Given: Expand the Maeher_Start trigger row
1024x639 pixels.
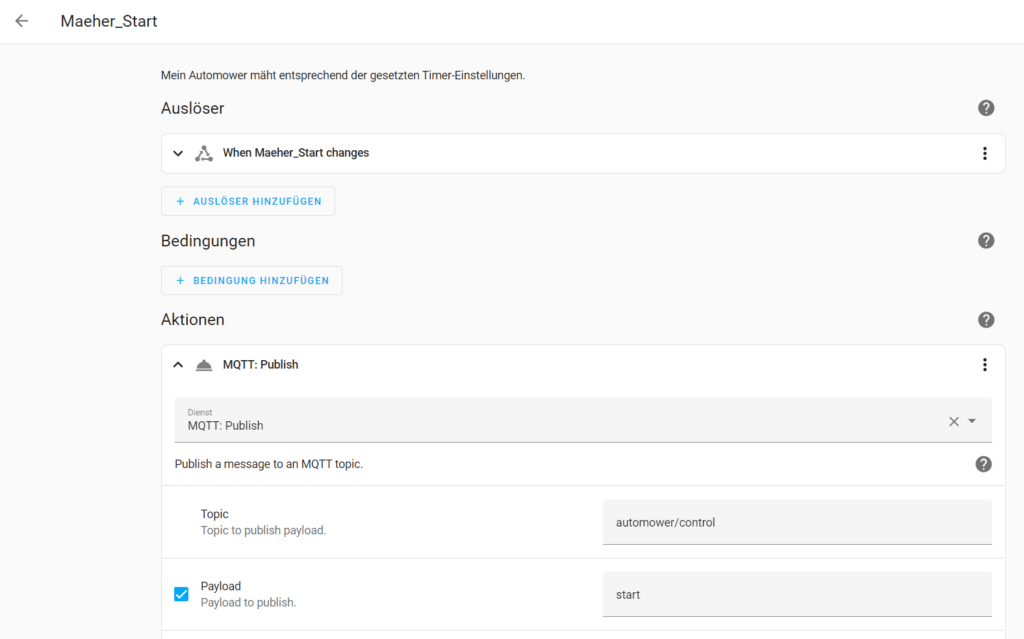Looking at the screenshot, I should [x=178, y=153].
